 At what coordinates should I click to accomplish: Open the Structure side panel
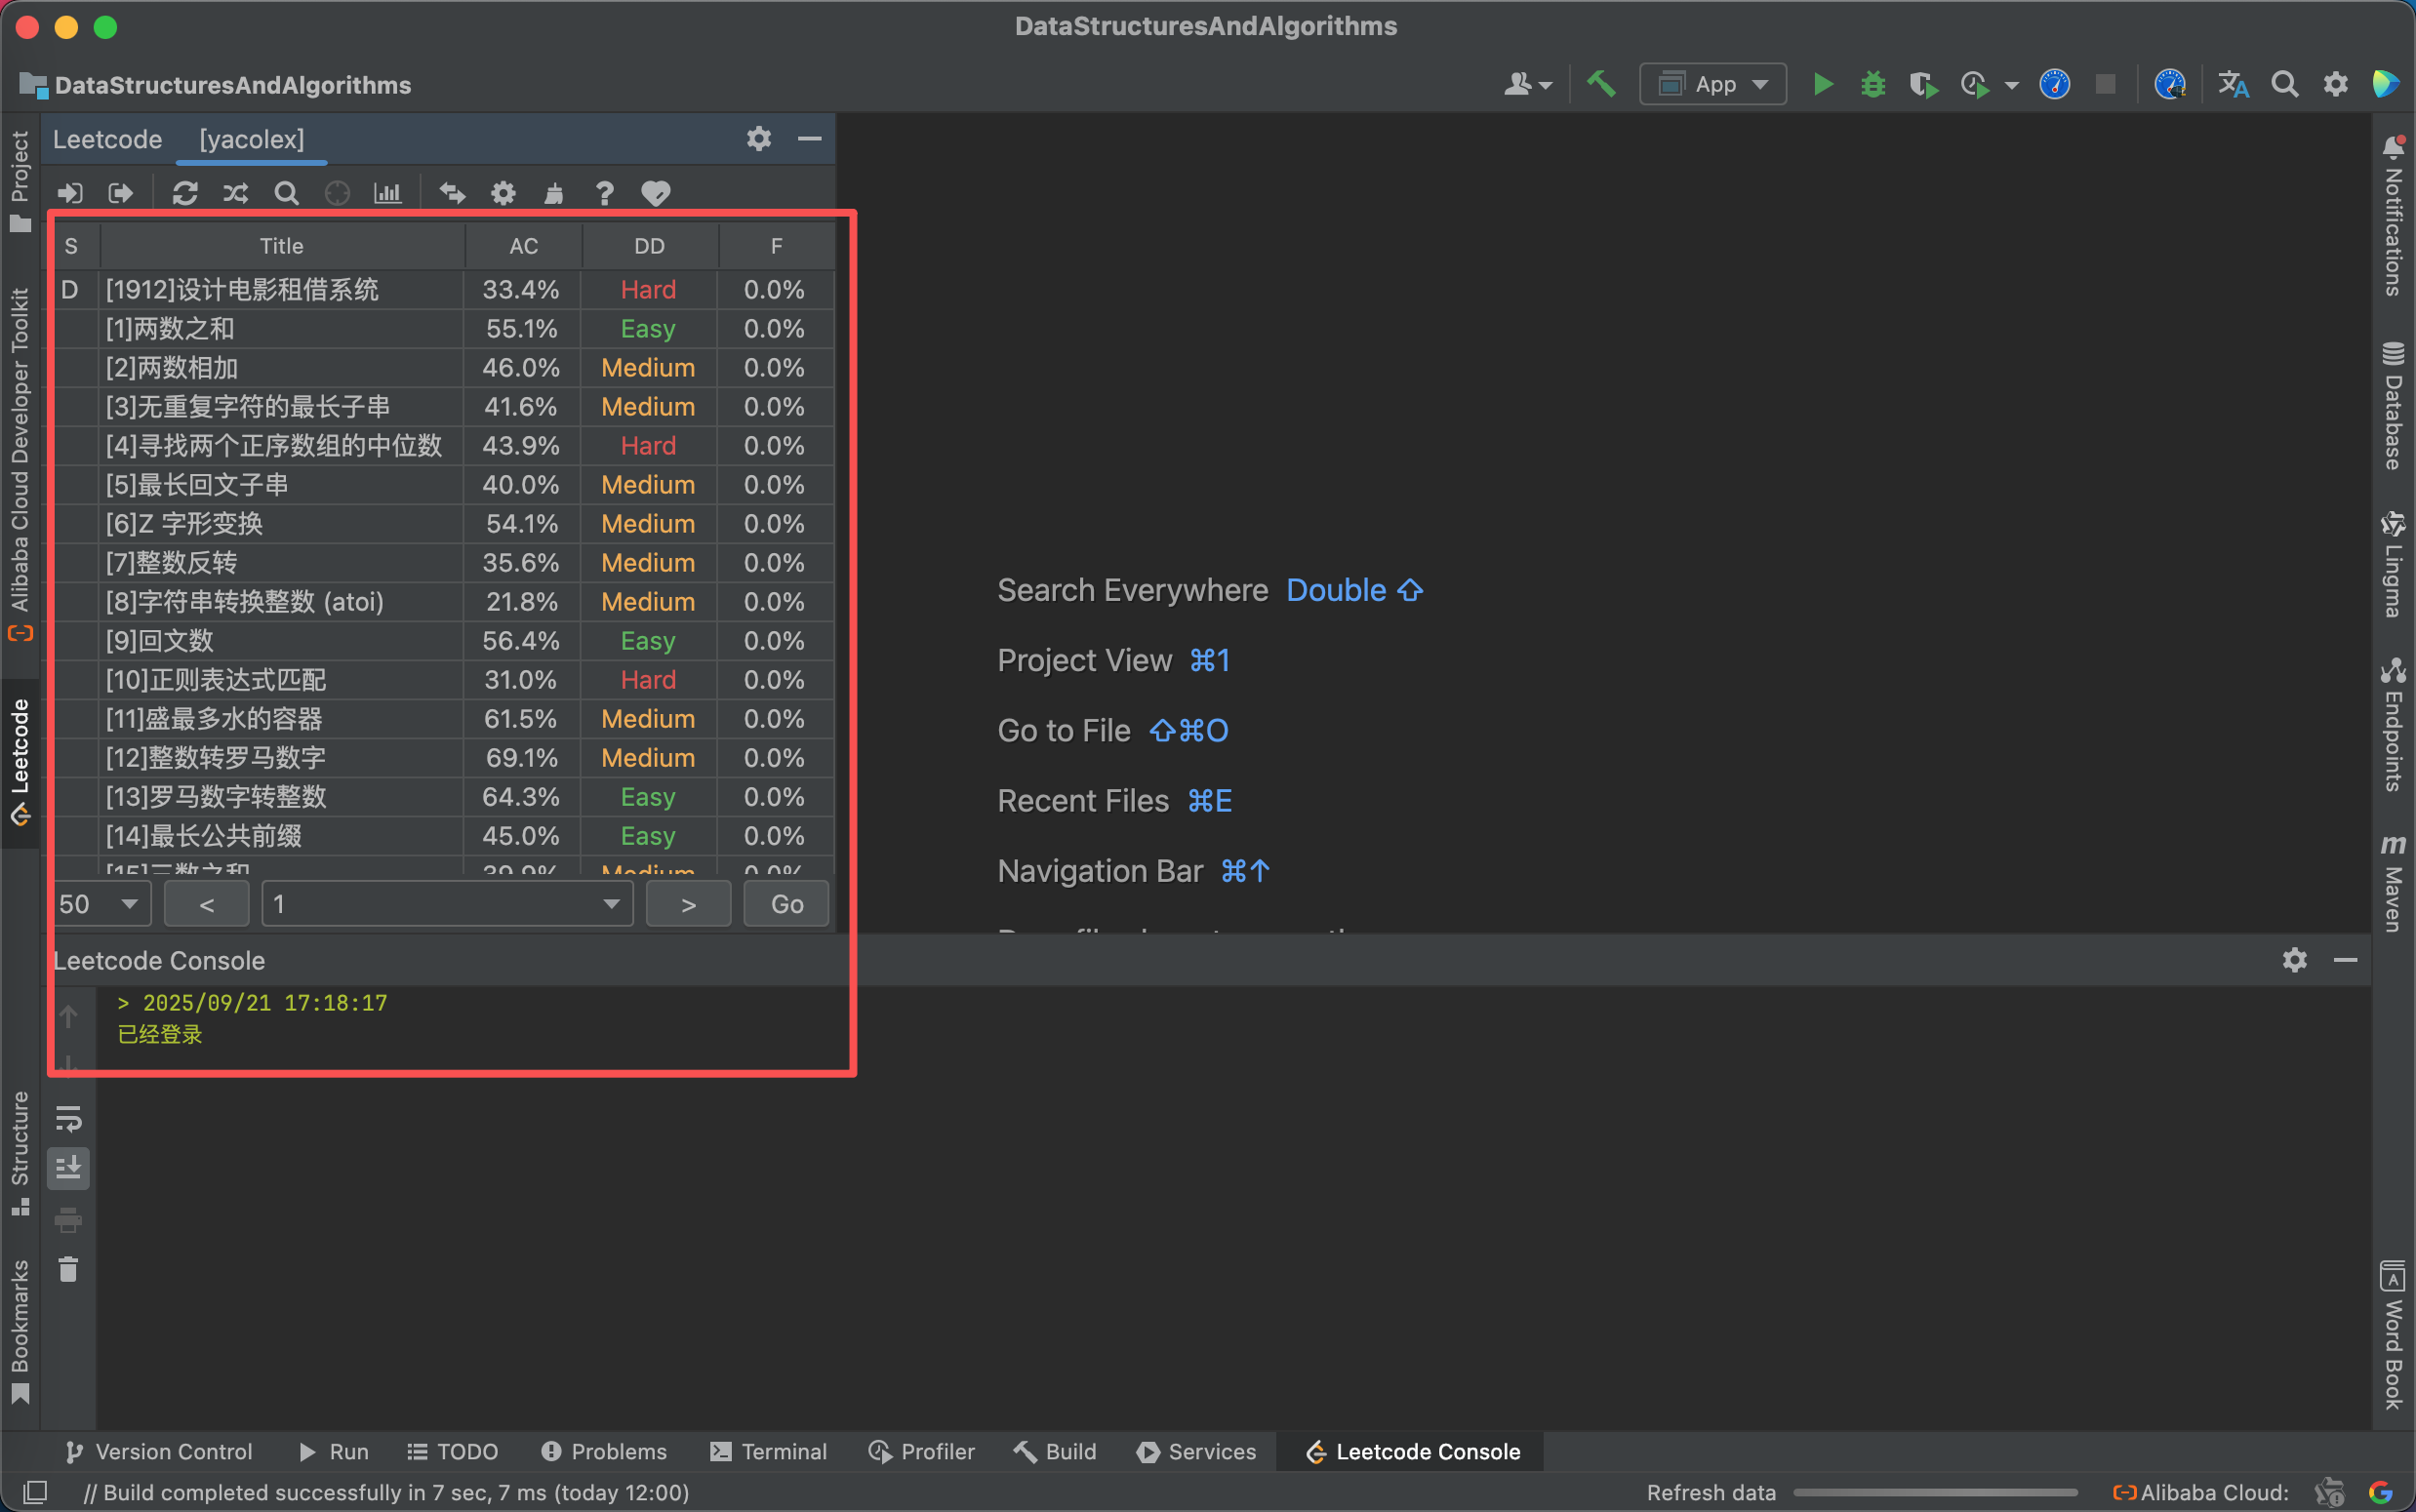tap(20, 1153)
